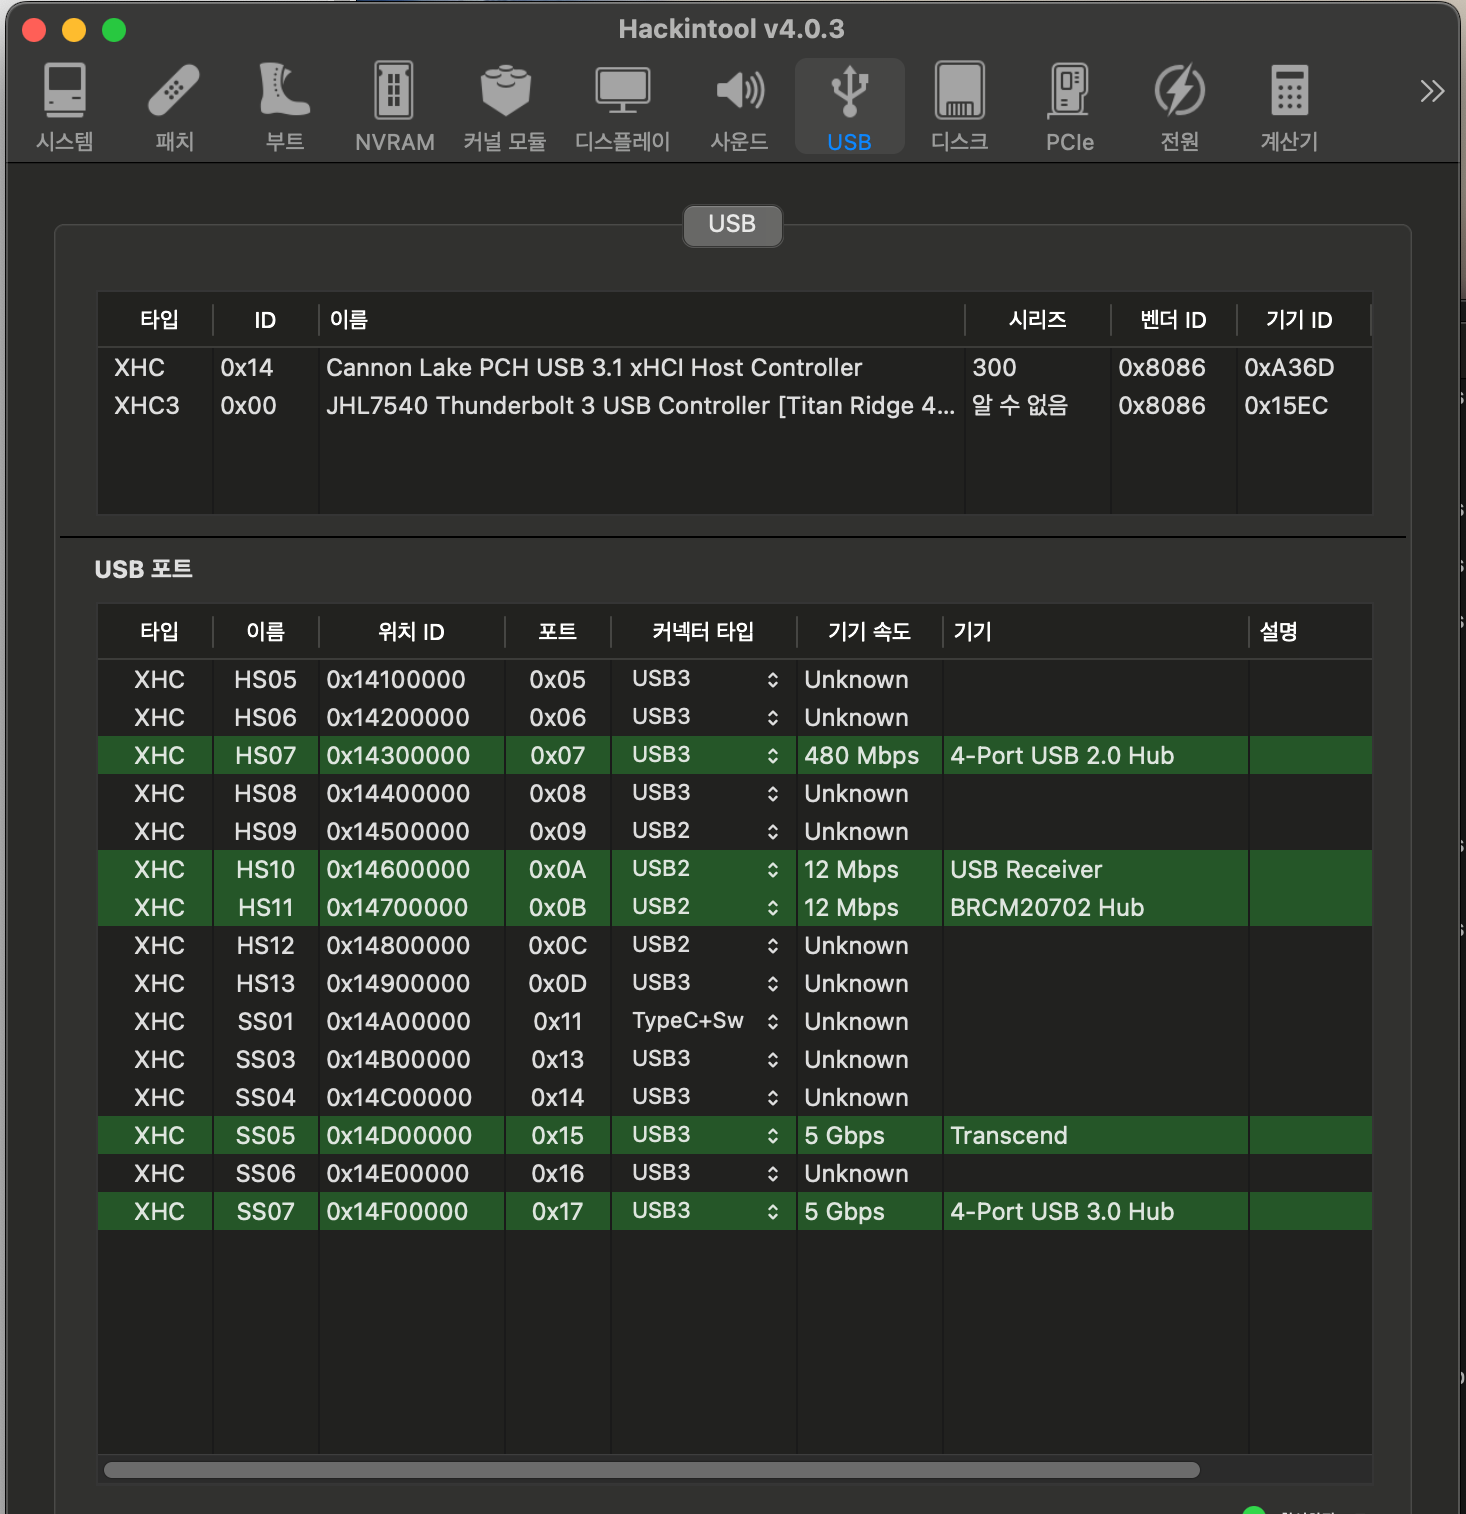The width and height of the screenshot is (1466, 1514).
Task: Open the 계산기 (Calculator) icon
Action: (1289, 106)
